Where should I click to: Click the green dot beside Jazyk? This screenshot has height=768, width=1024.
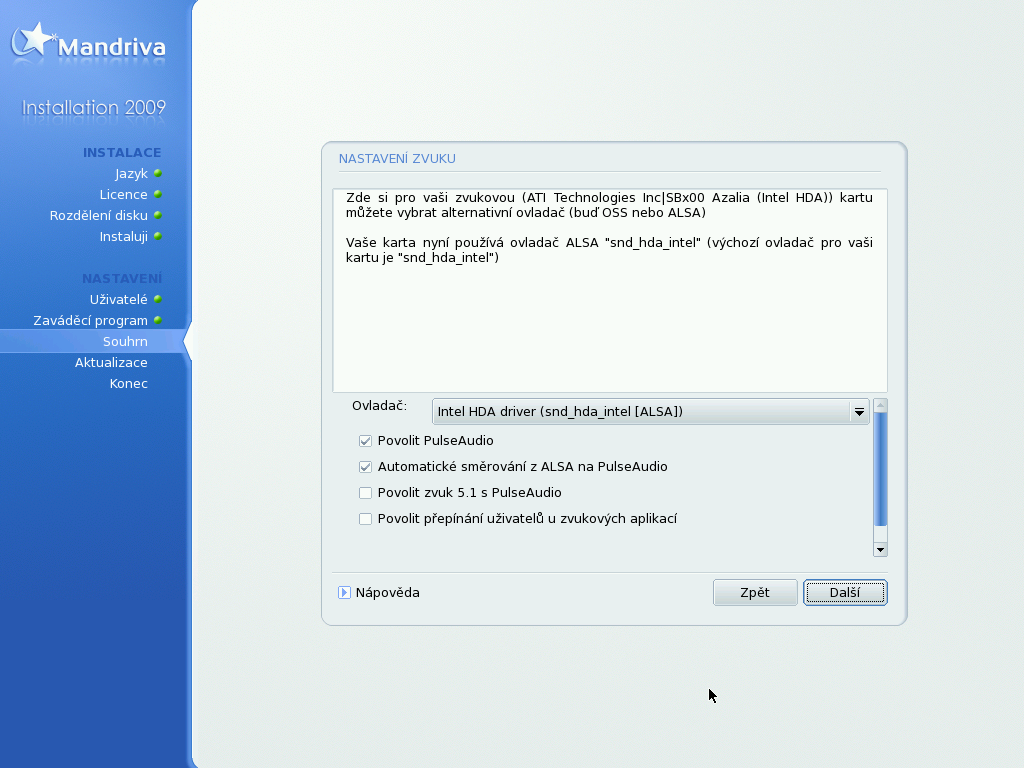157,174
